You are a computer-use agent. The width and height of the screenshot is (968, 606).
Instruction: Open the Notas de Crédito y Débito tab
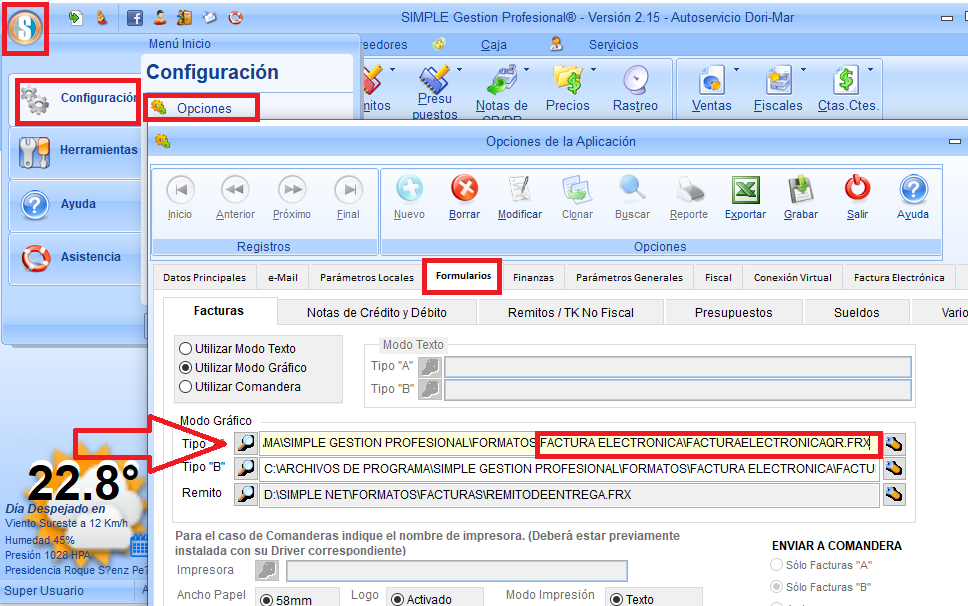tap(376, 312)
